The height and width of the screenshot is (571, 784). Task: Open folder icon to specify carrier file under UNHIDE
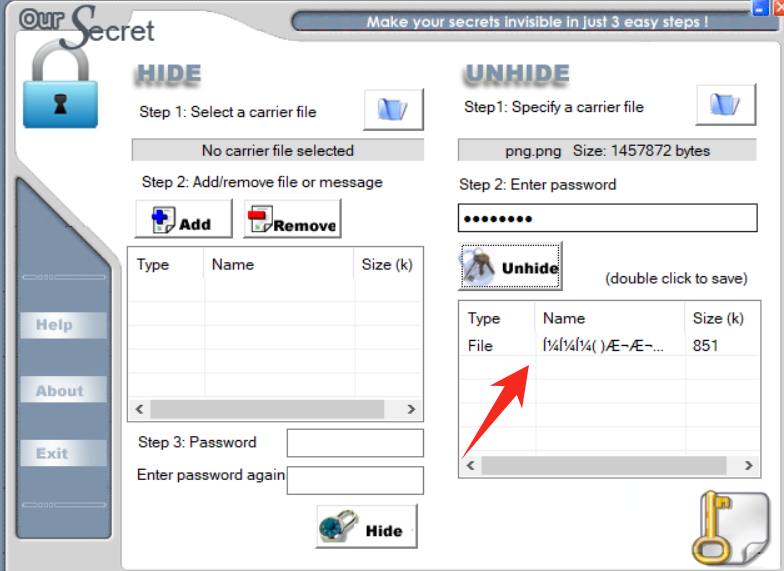[726, 104]
